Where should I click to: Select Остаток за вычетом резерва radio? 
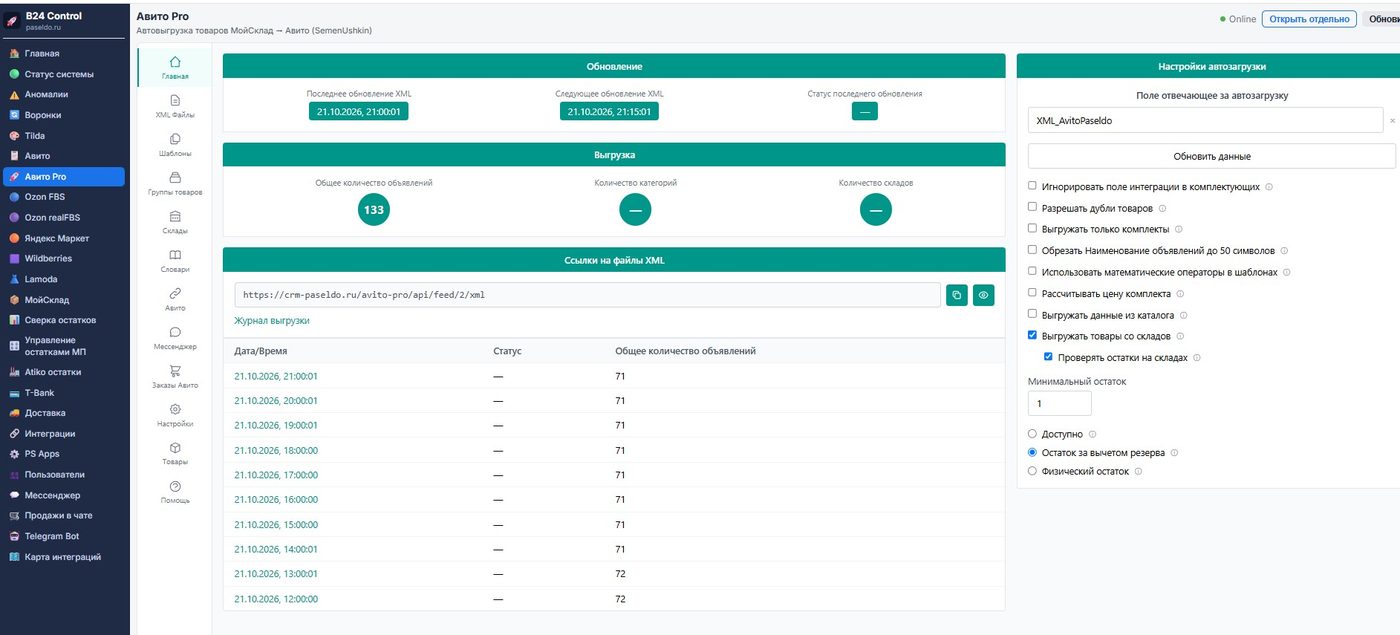[1032, 453]
